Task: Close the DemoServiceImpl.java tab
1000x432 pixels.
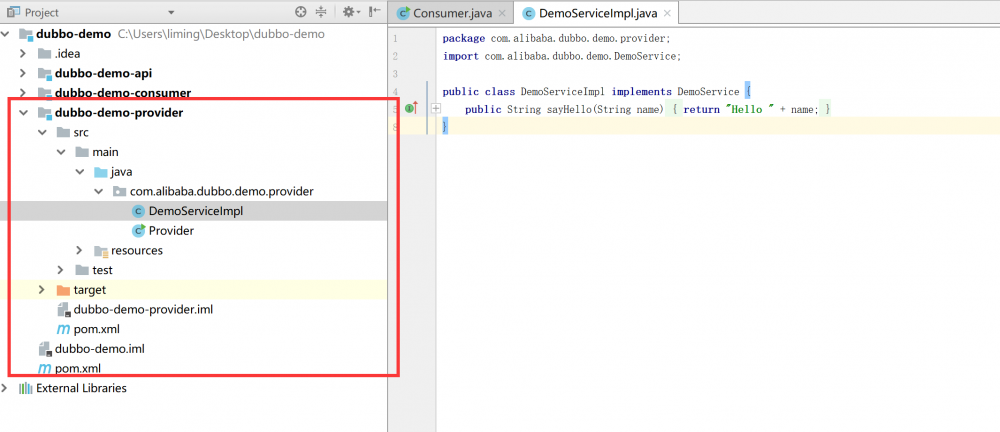Action: click(x=667, y=14)
